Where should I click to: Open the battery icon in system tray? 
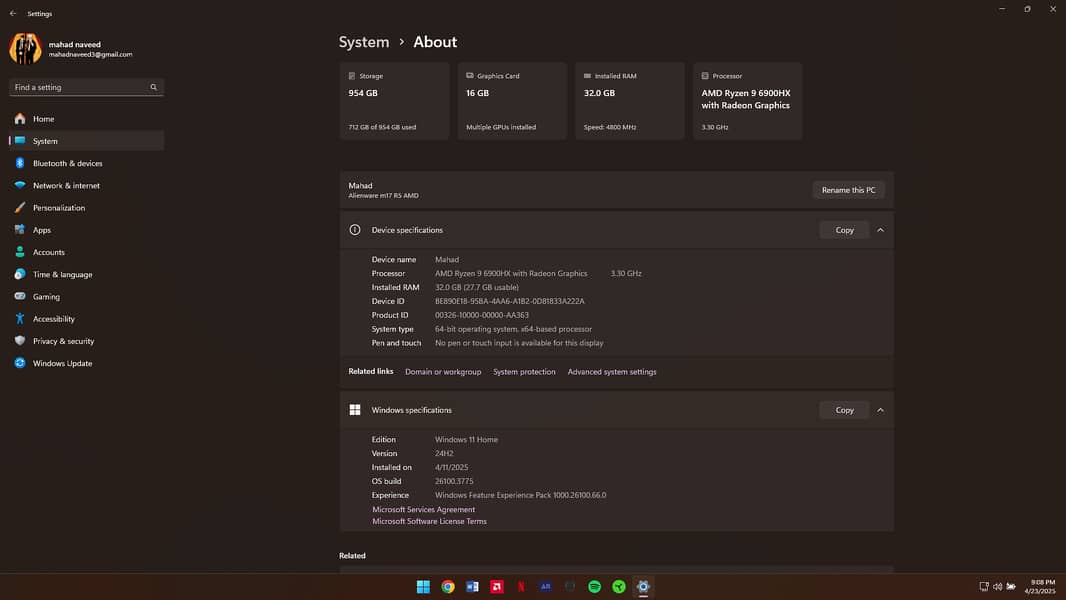[x=1011, y=586]
